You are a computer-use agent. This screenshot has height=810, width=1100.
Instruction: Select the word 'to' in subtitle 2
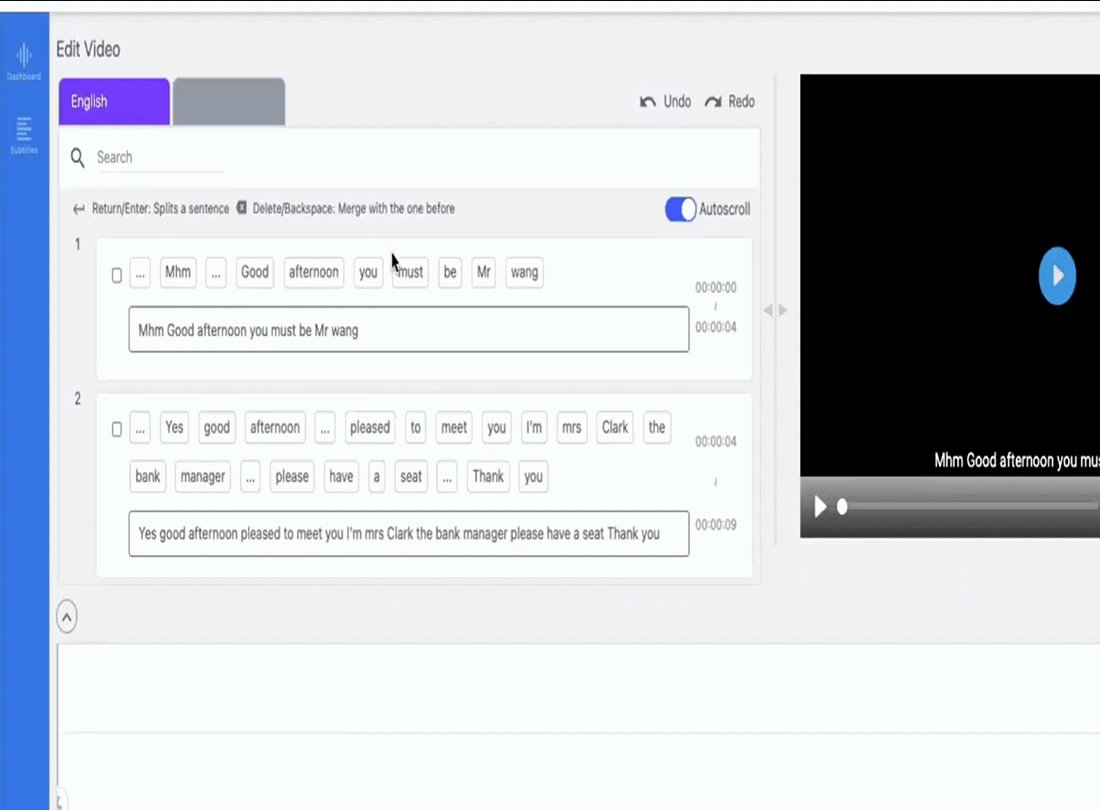[x=416, y=427]
